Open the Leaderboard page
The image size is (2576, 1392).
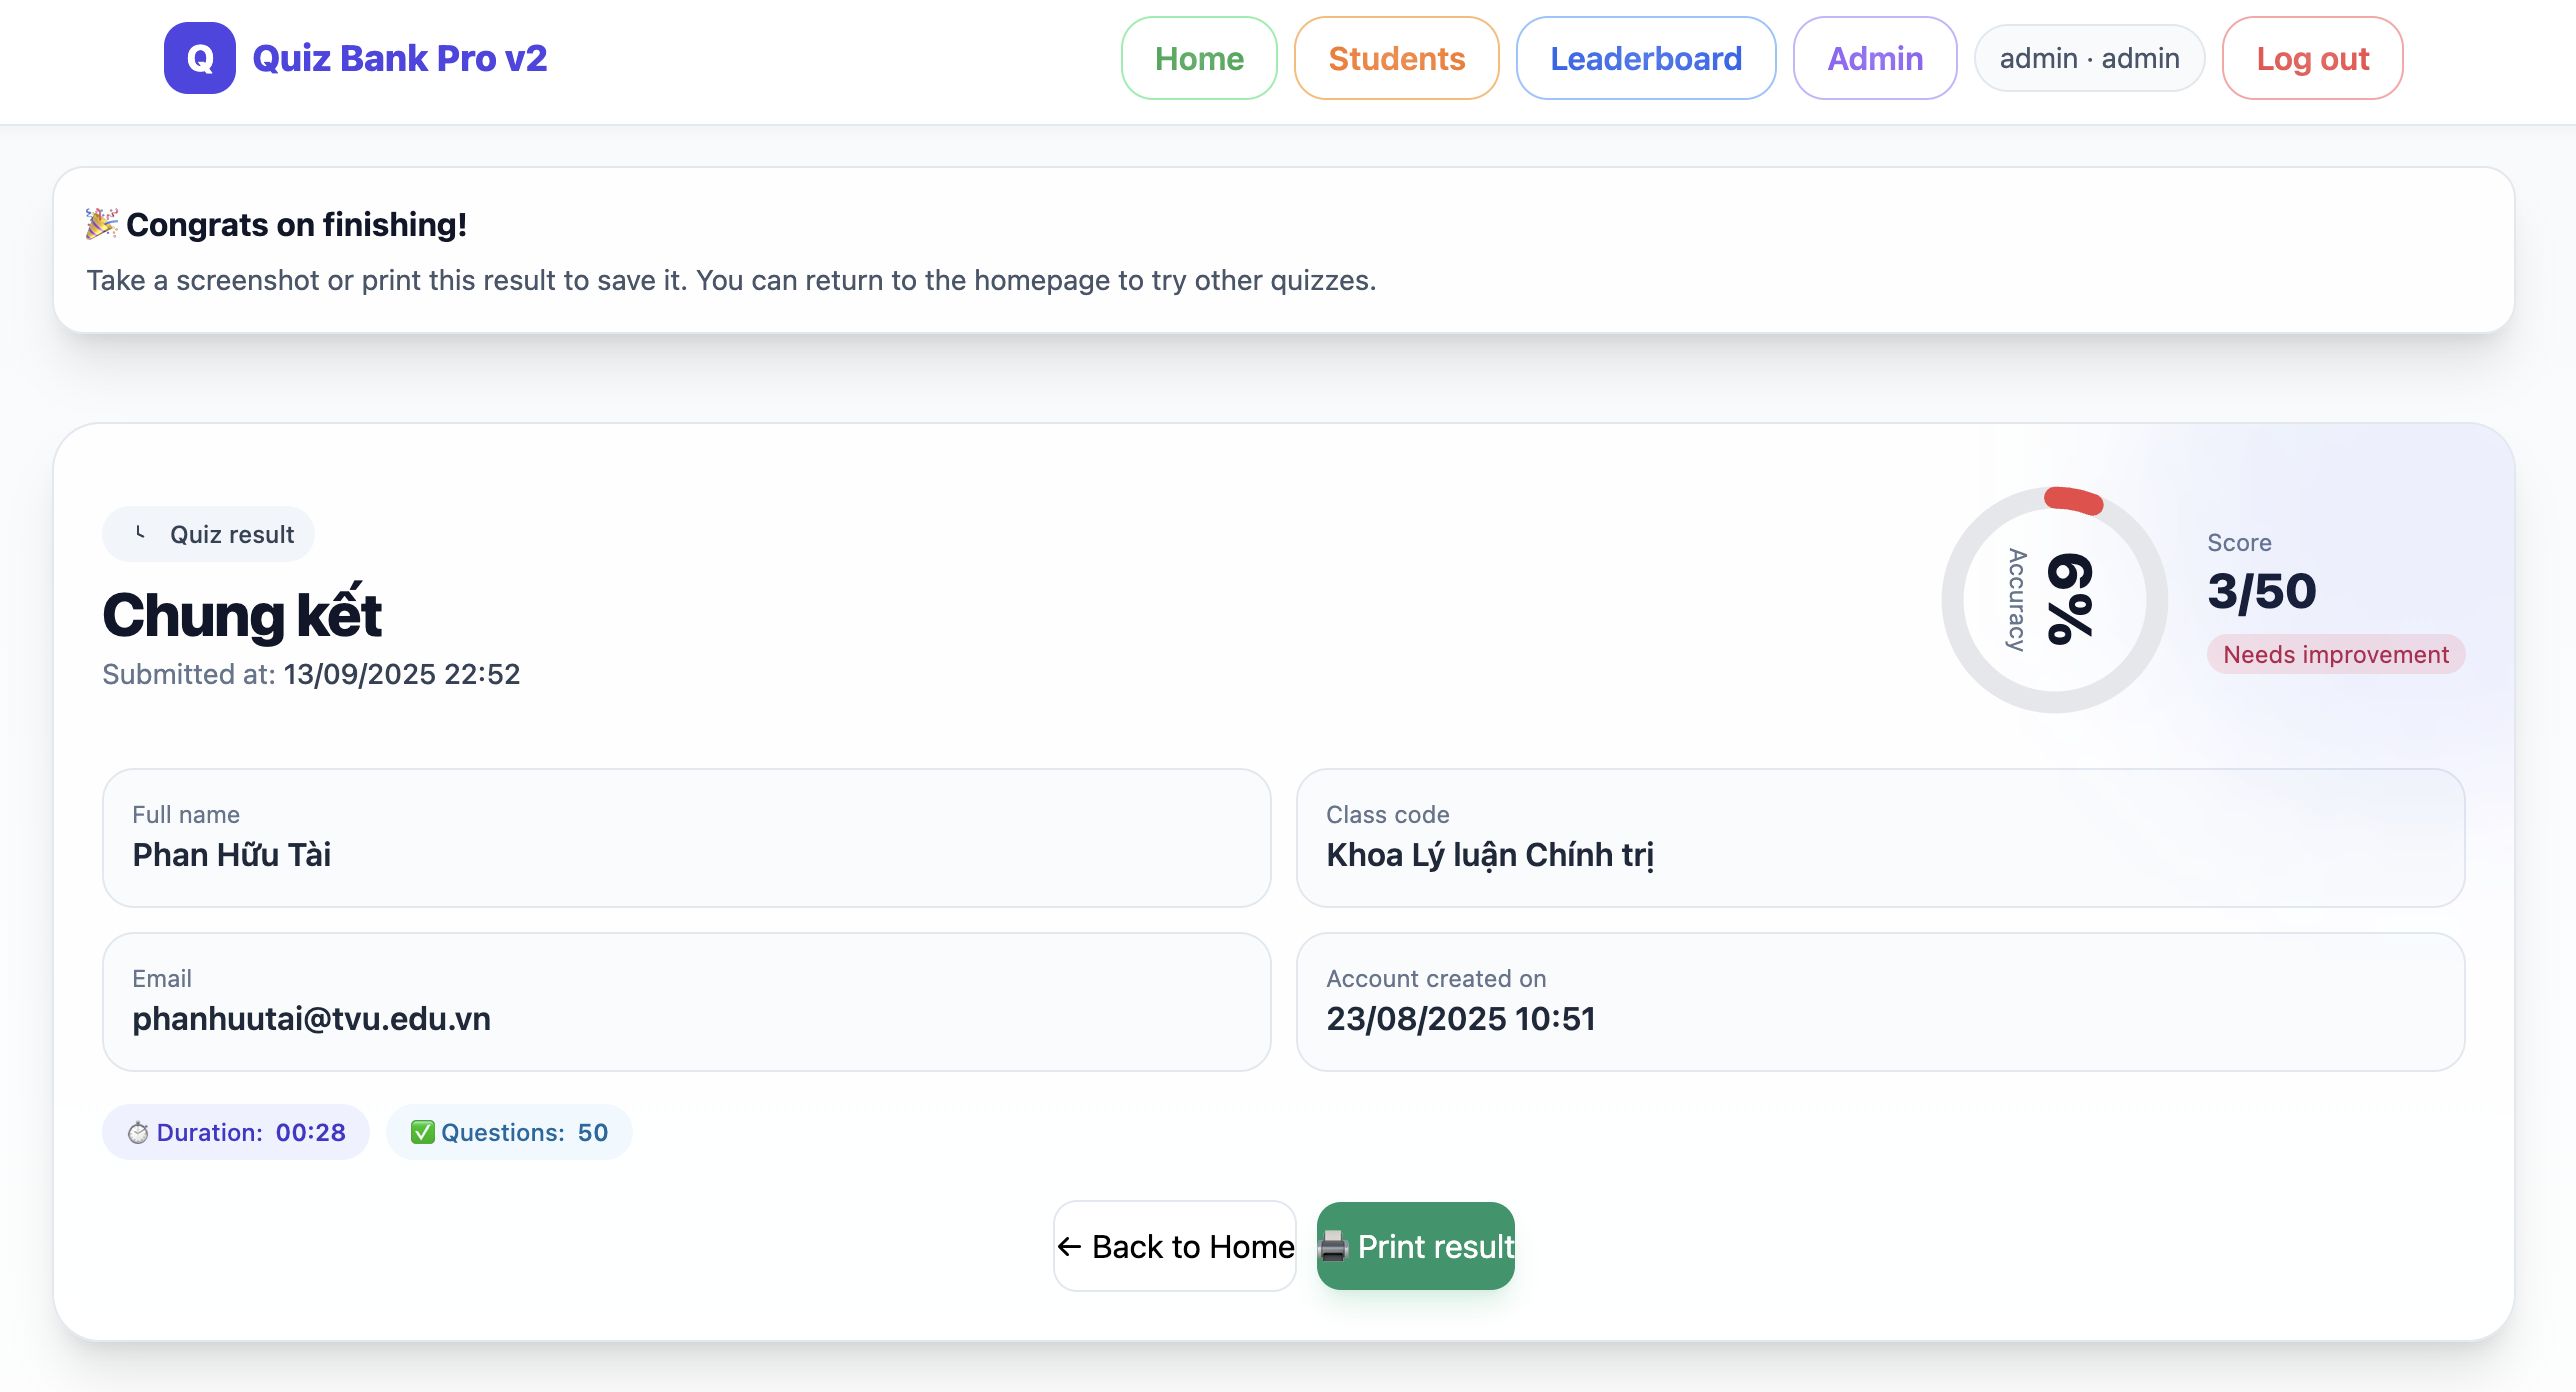coord(1645,58)
